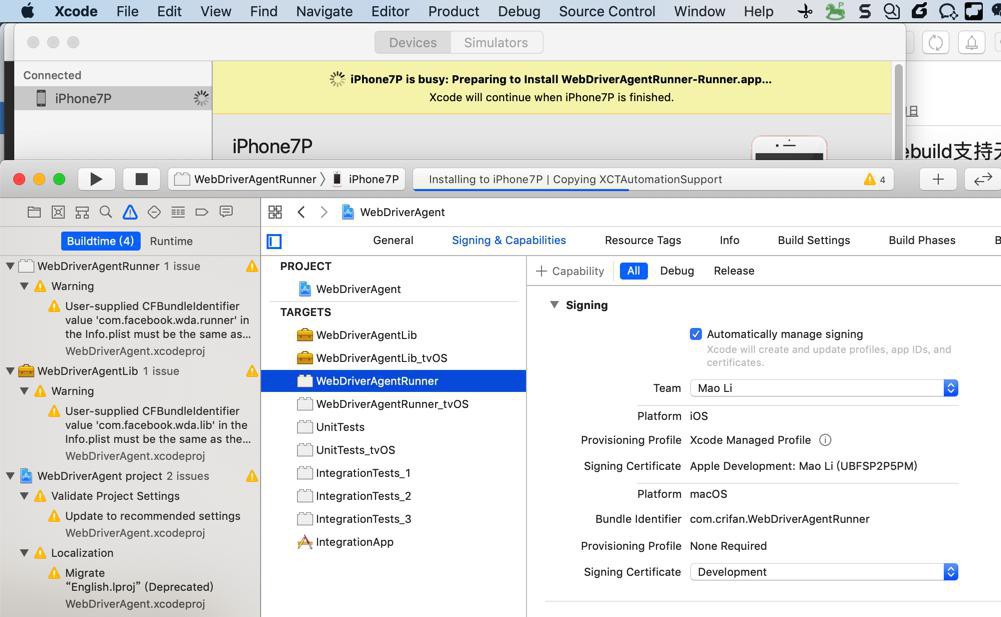1001x617 pixels.
Task: Open the Project navigator folder icon
Action: coord(34,212)
